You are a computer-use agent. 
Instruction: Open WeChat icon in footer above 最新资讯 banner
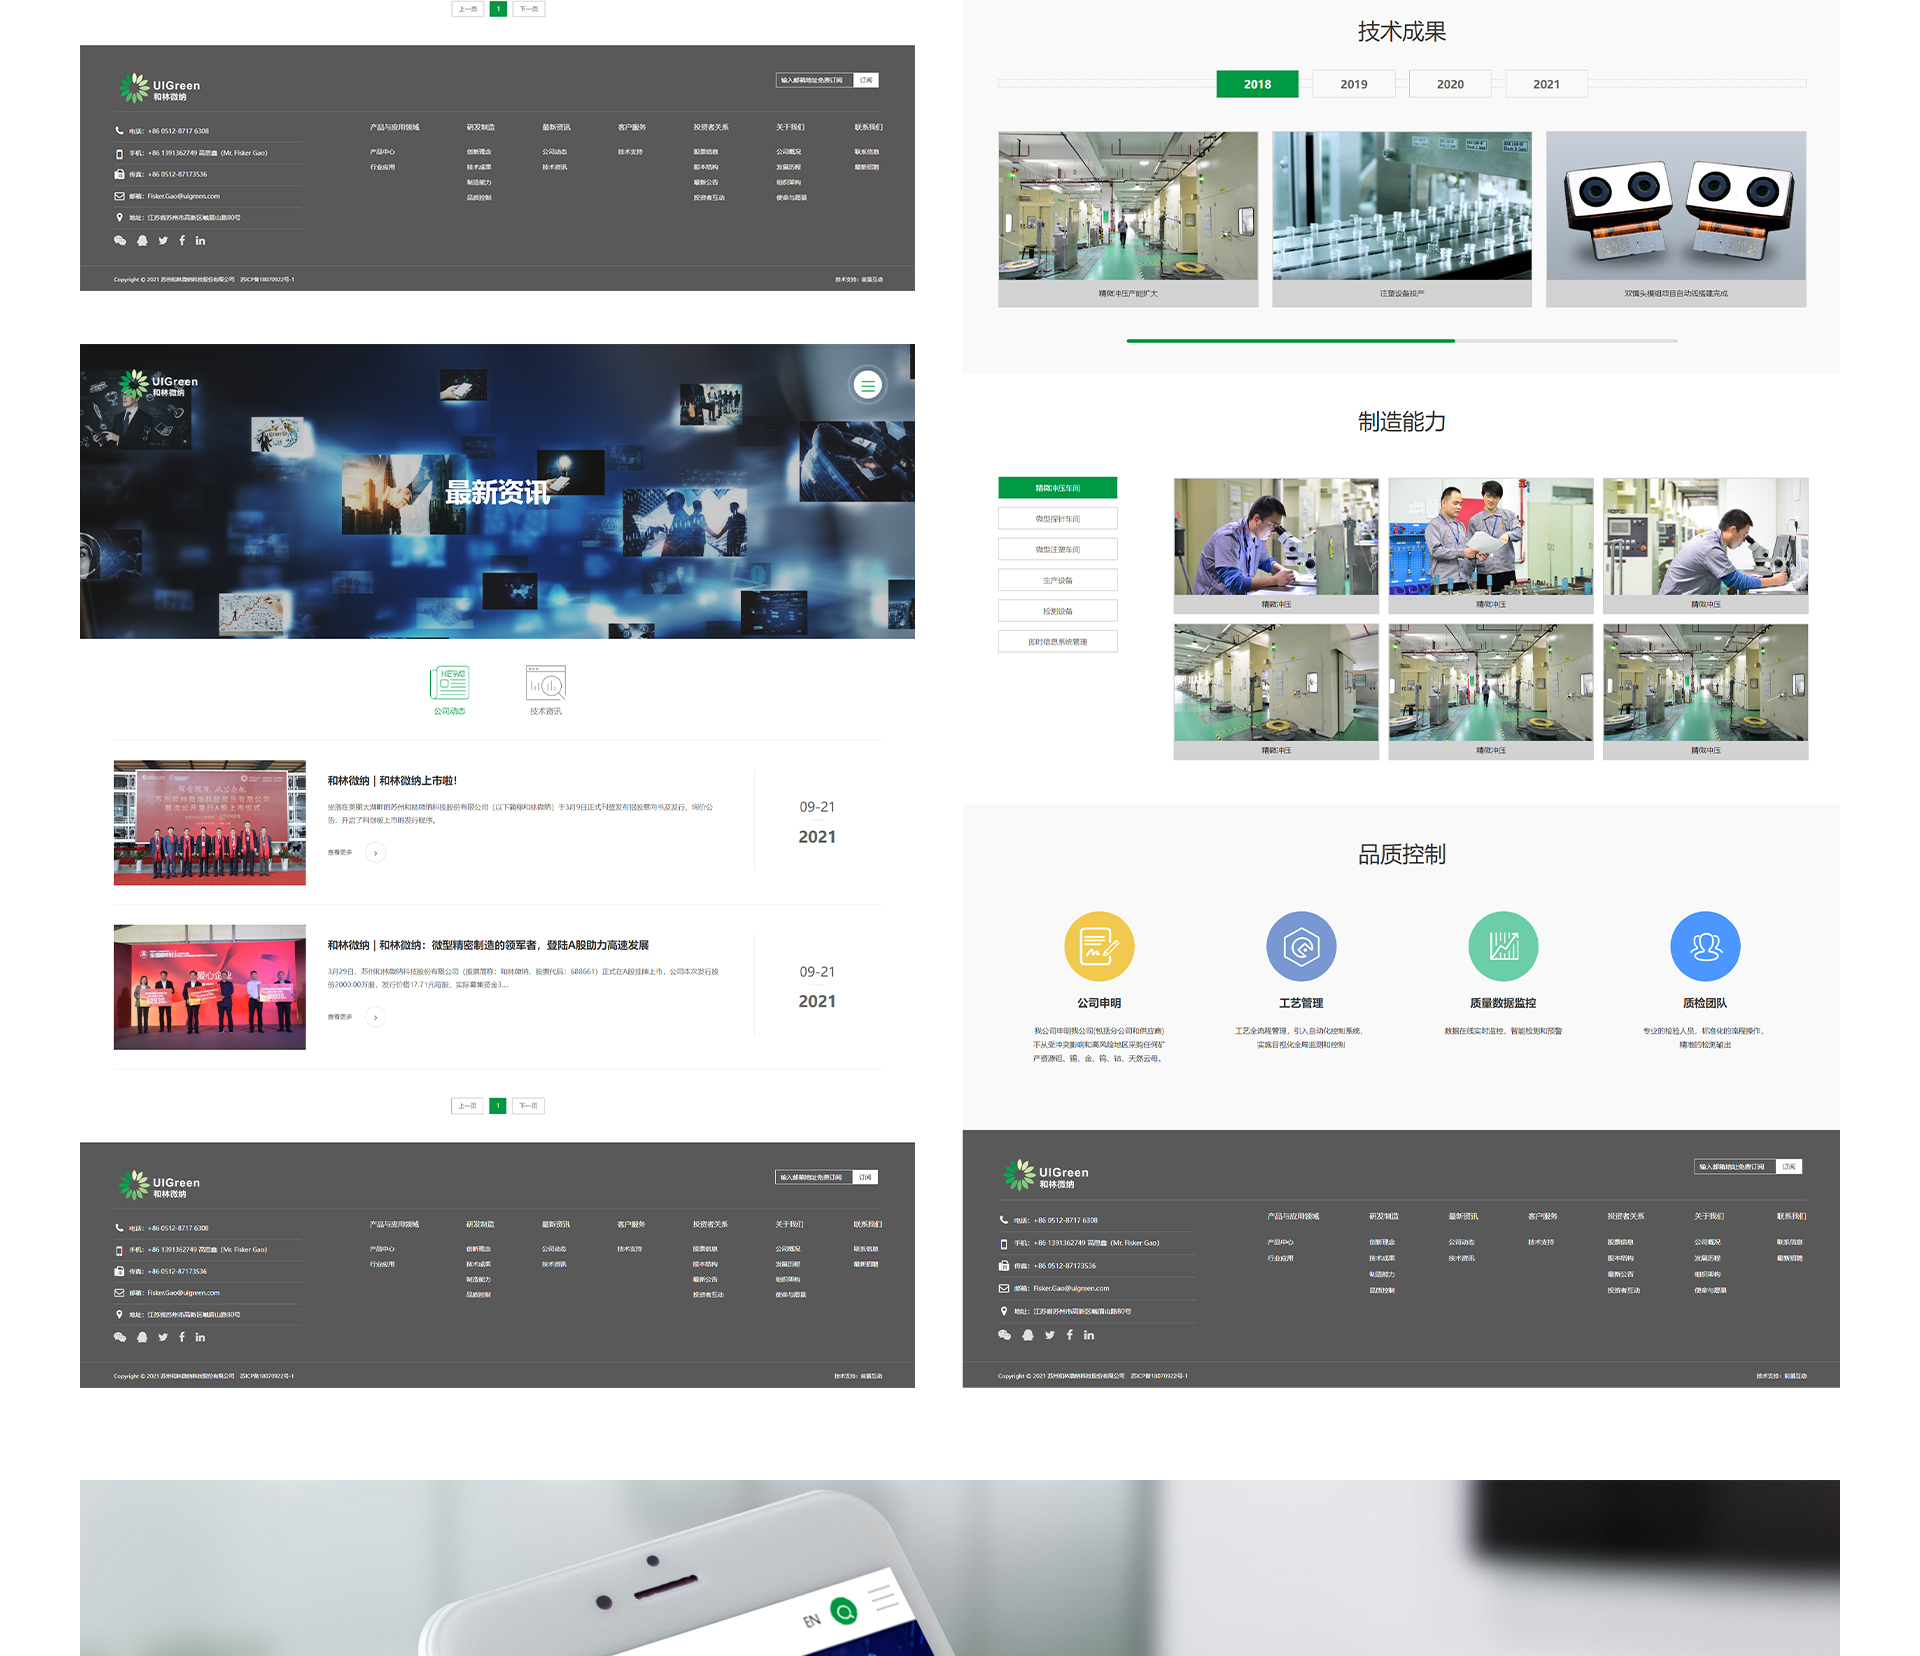click(120, 240)
